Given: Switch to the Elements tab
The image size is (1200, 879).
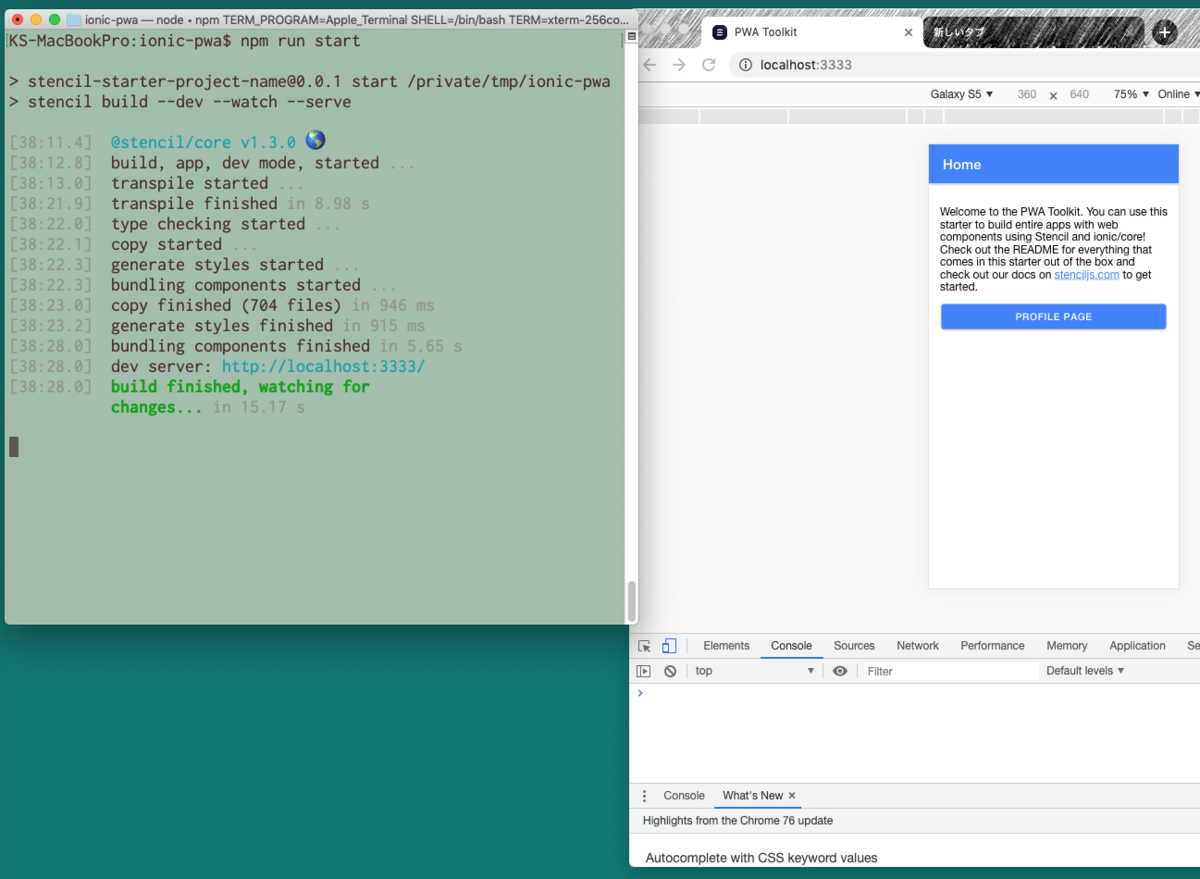Looking at the screenshot, I should (x=726, y=646).
